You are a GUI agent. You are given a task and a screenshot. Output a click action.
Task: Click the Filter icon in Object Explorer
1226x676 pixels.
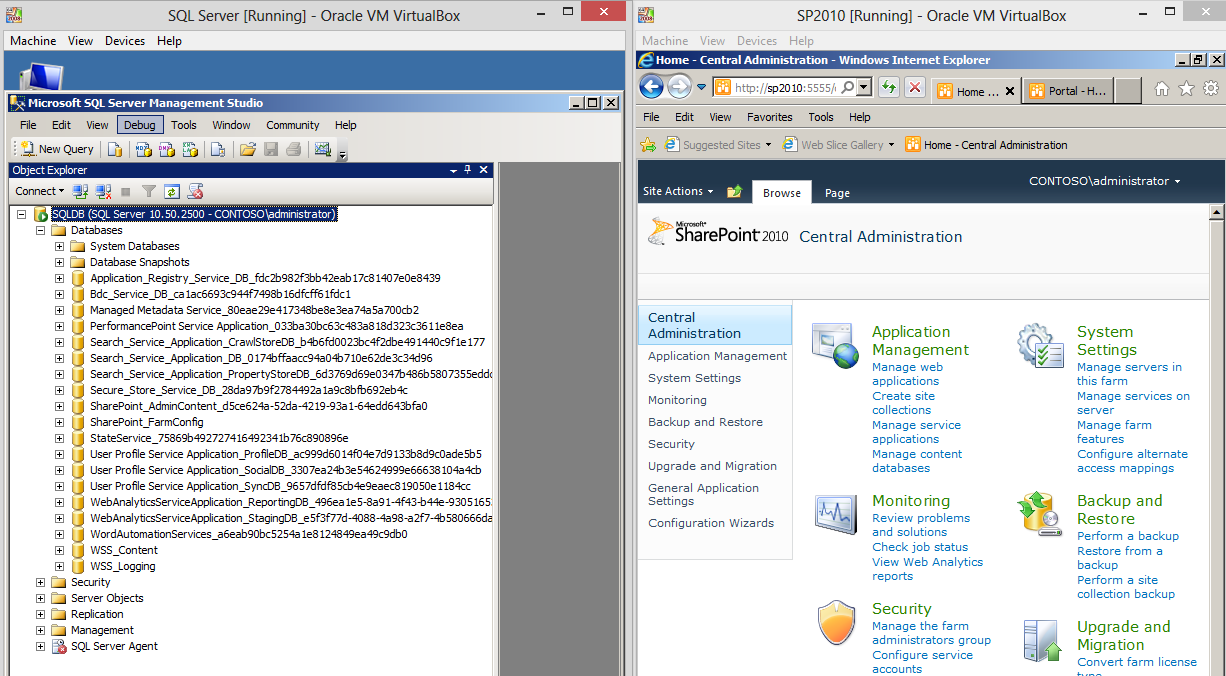tap(149, 191)
